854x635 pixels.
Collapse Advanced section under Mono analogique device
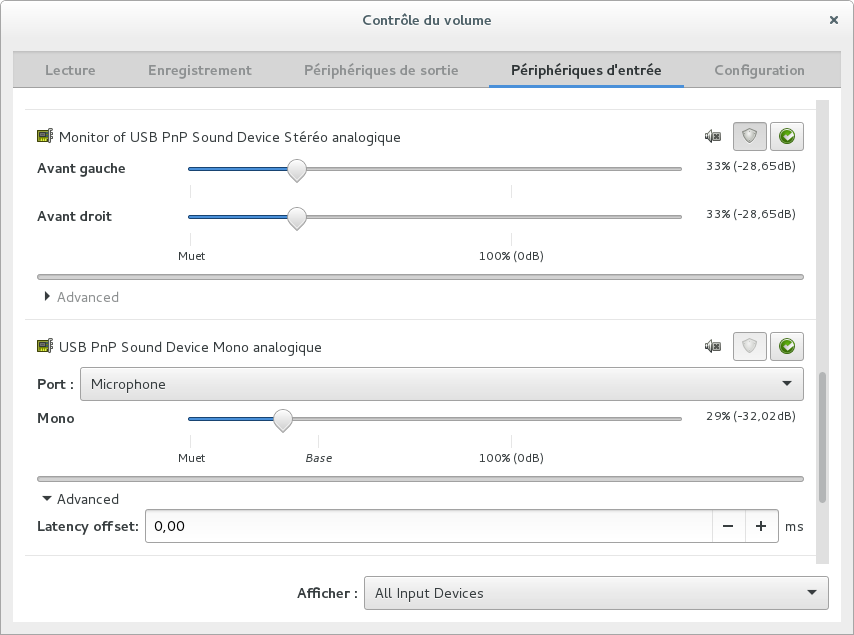click(81, 499)
